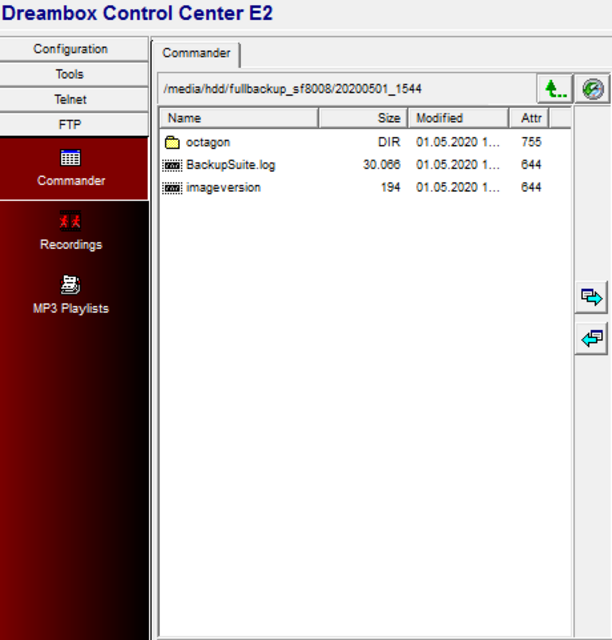Click BackupSuite.log attribute '644'
Screen dimensions: 612x640
point(531,164)
